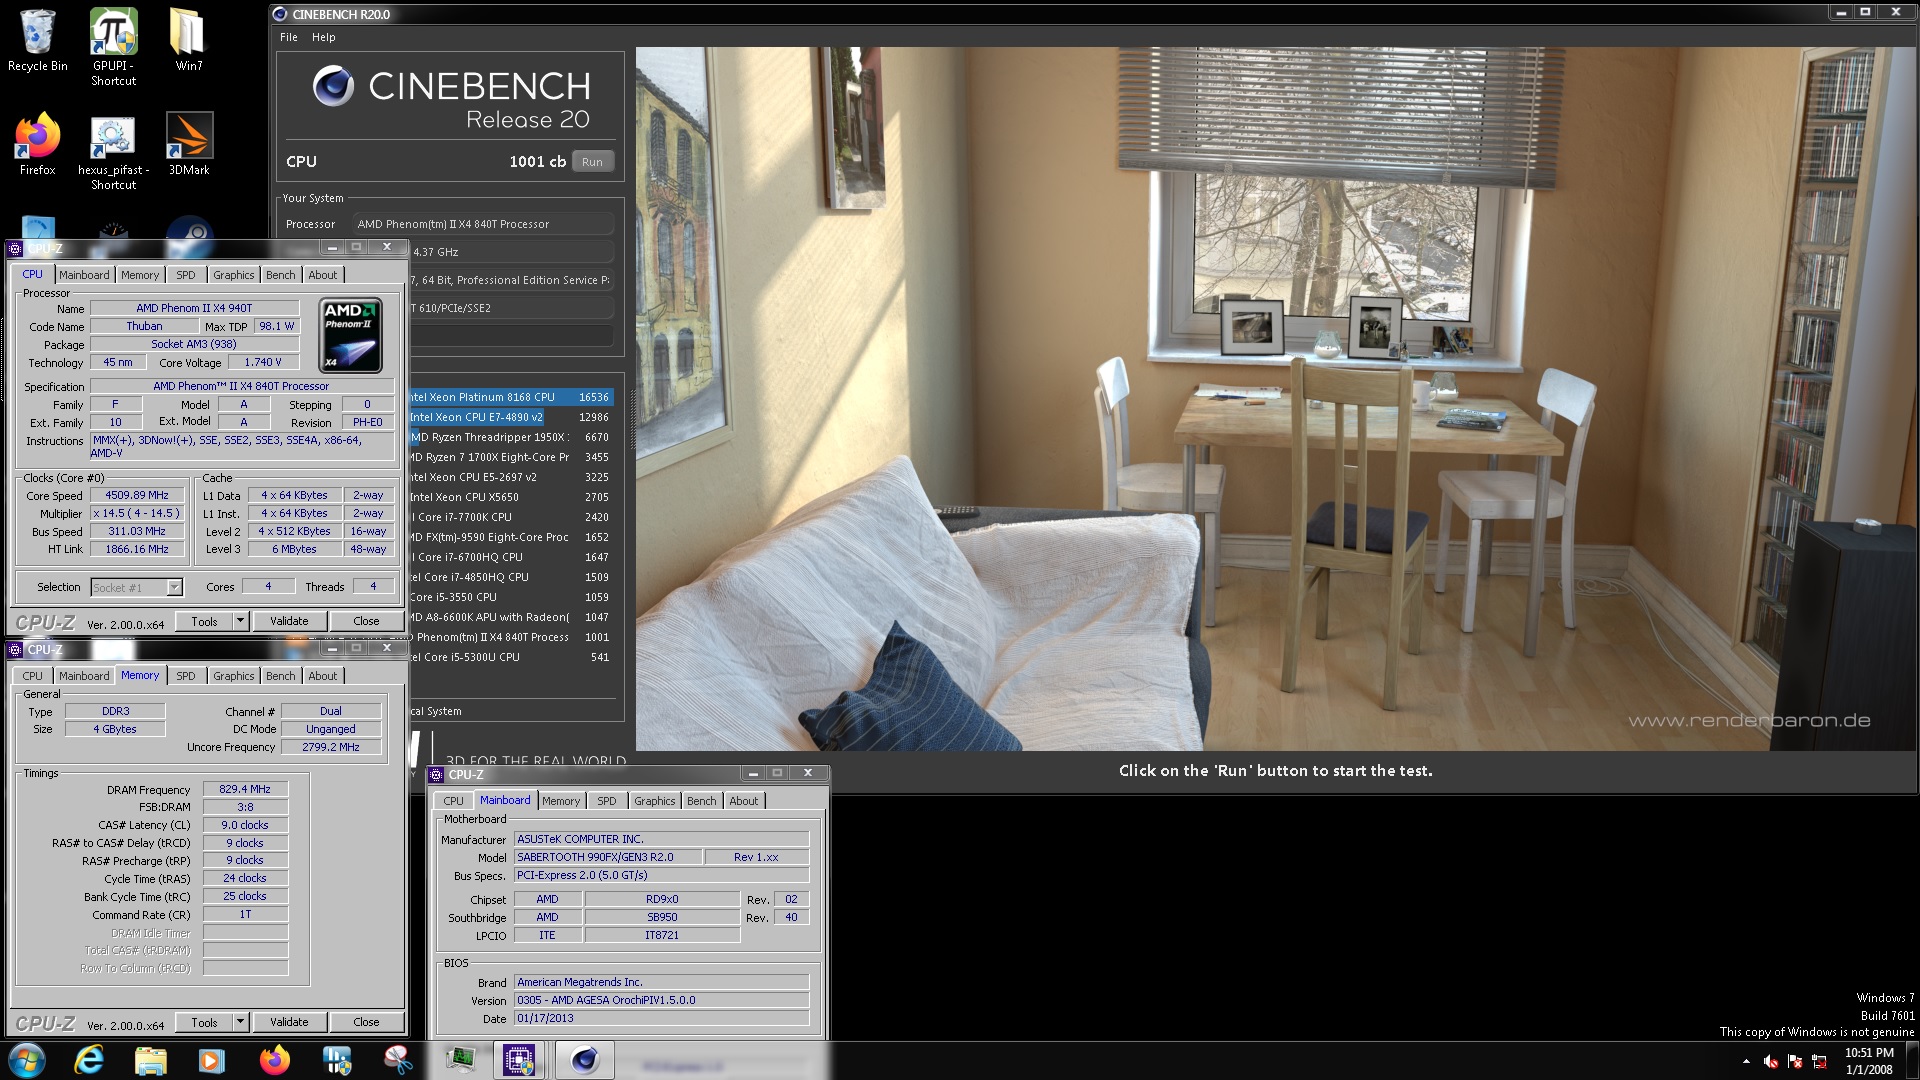Select the Ryzen Threadripper 1950X ranking row
The height and width of the screenshot is (1080, 1920).
[510, 437]
